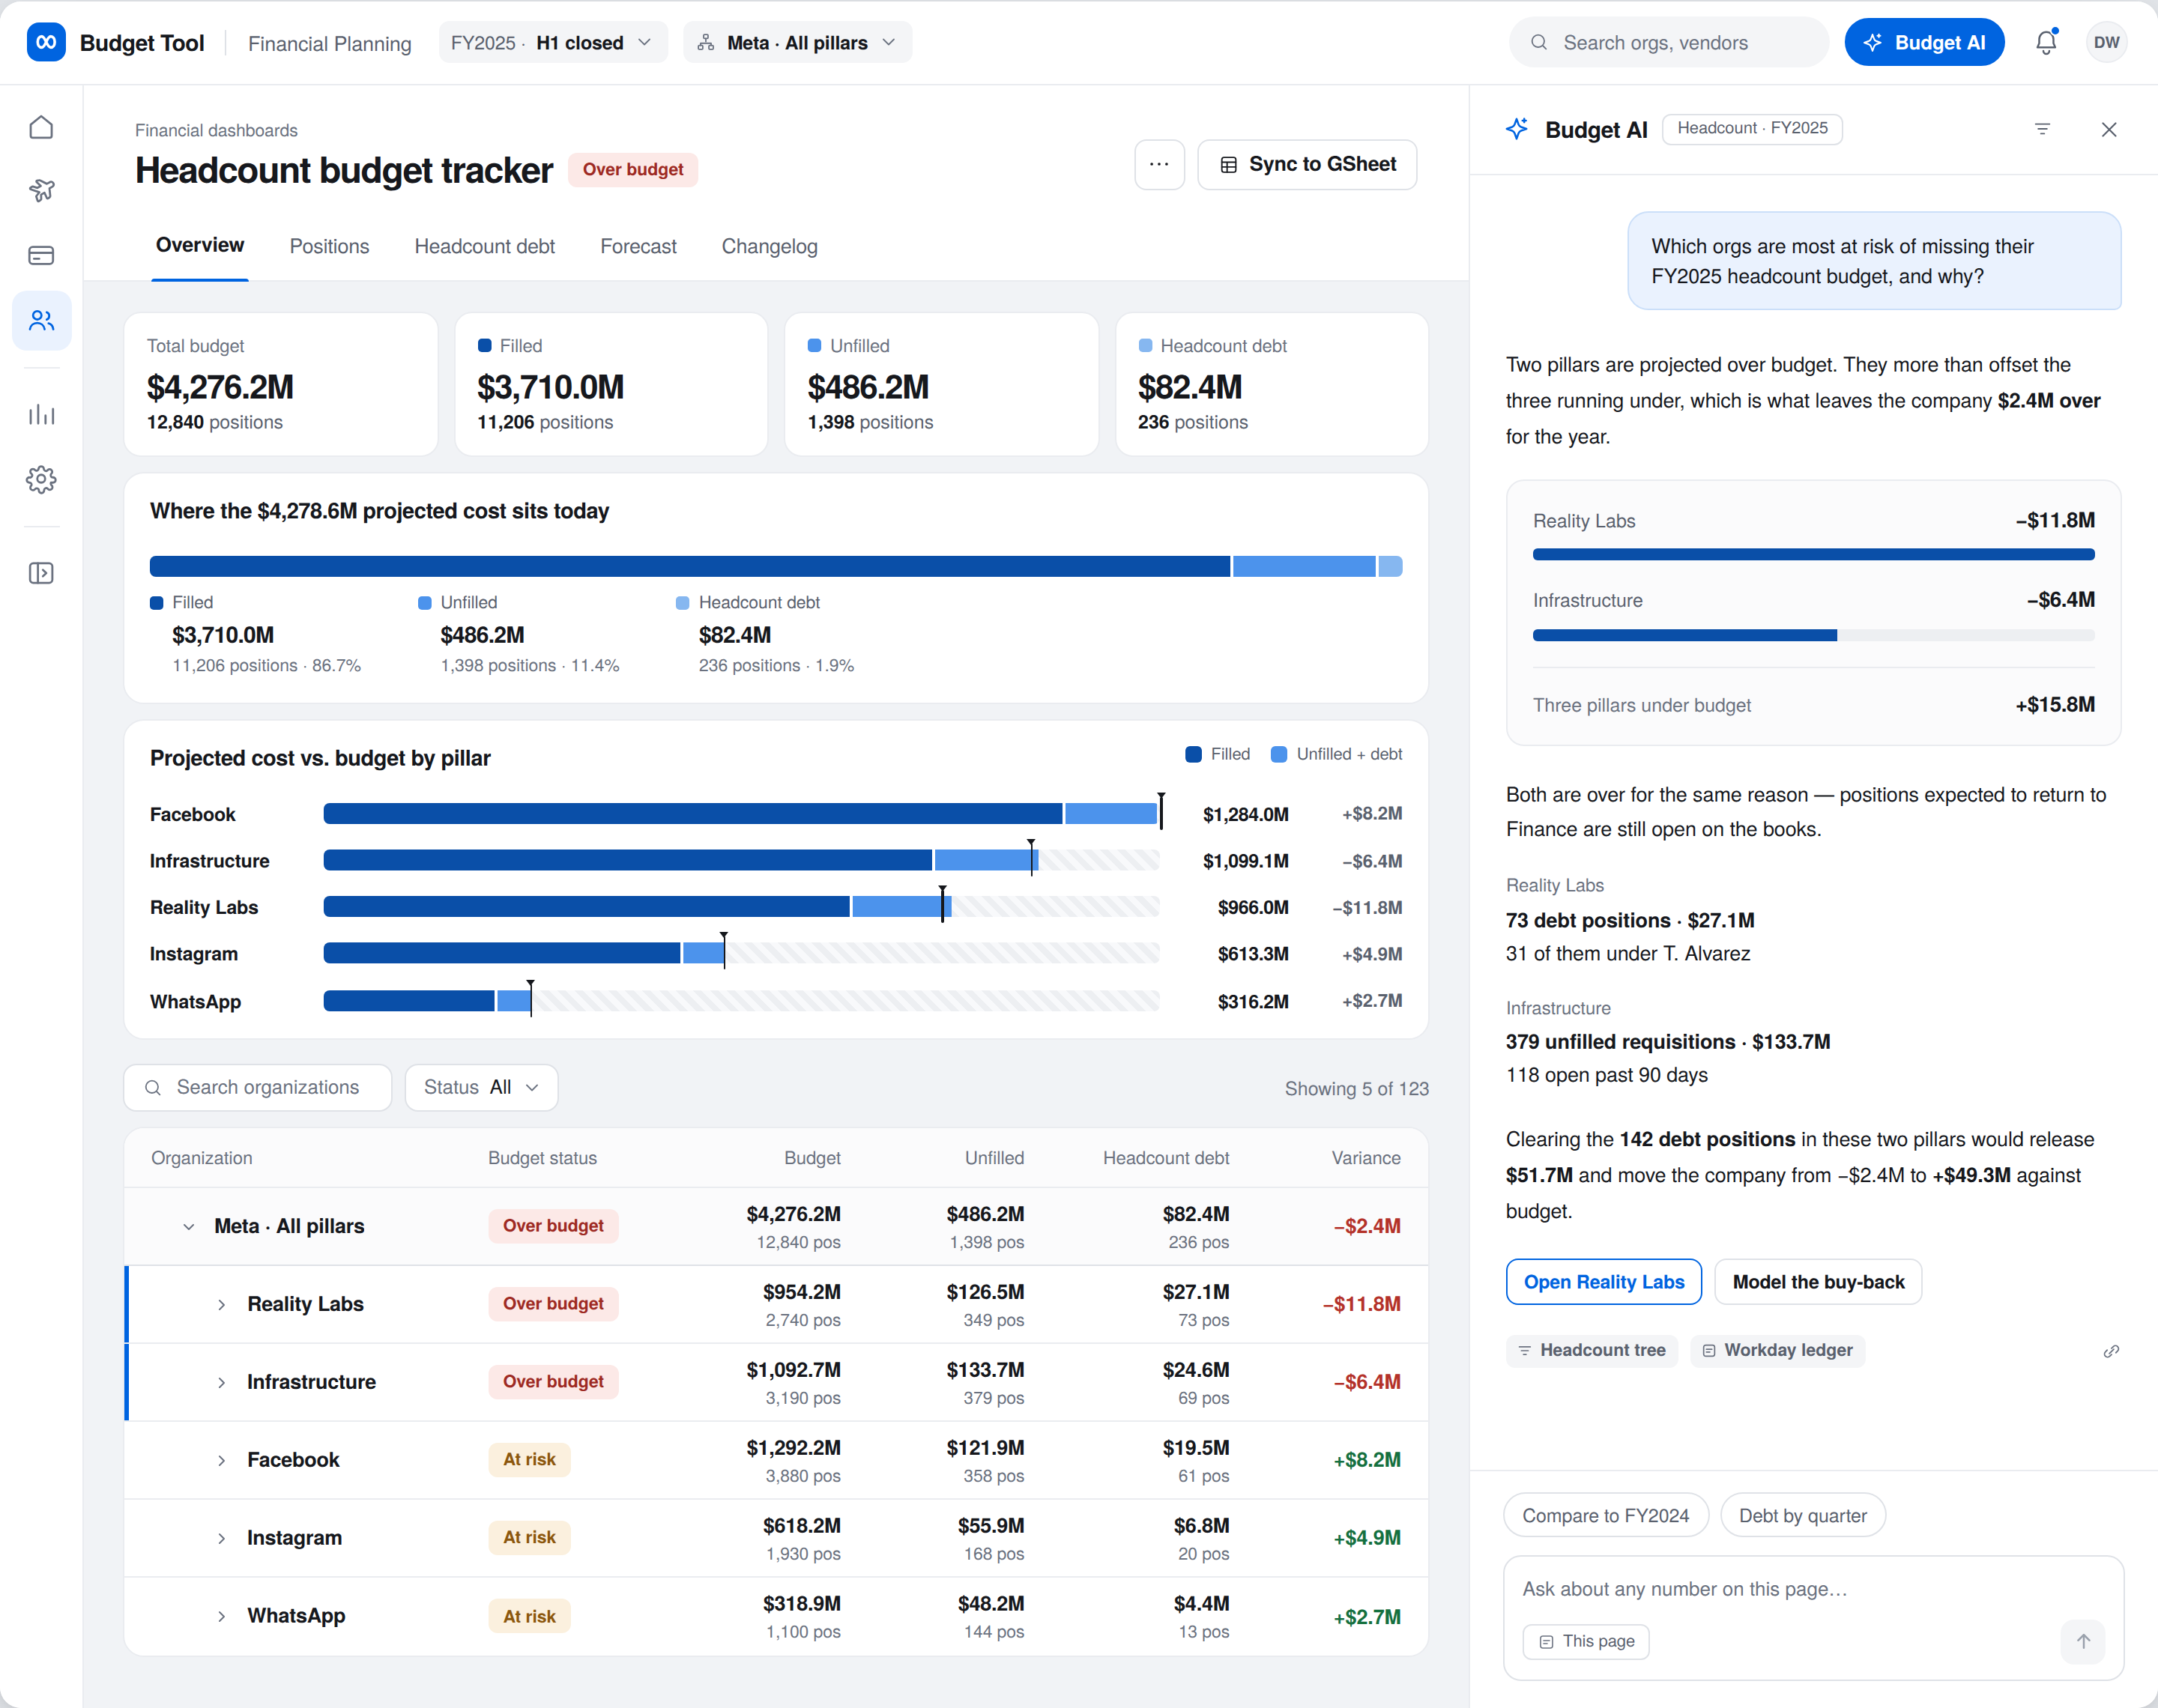This screenshot has width=2158, height=1708.
Task: Click the WhatsApp pillar cost bar
Action: [742, 1000]
